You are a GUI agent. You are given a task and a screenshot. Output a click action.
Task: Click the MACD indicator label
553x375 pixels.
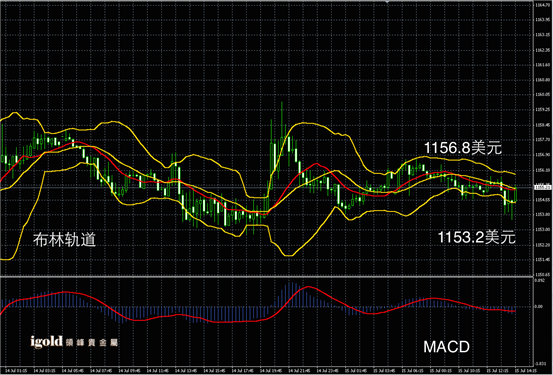(x=446, y=347)
